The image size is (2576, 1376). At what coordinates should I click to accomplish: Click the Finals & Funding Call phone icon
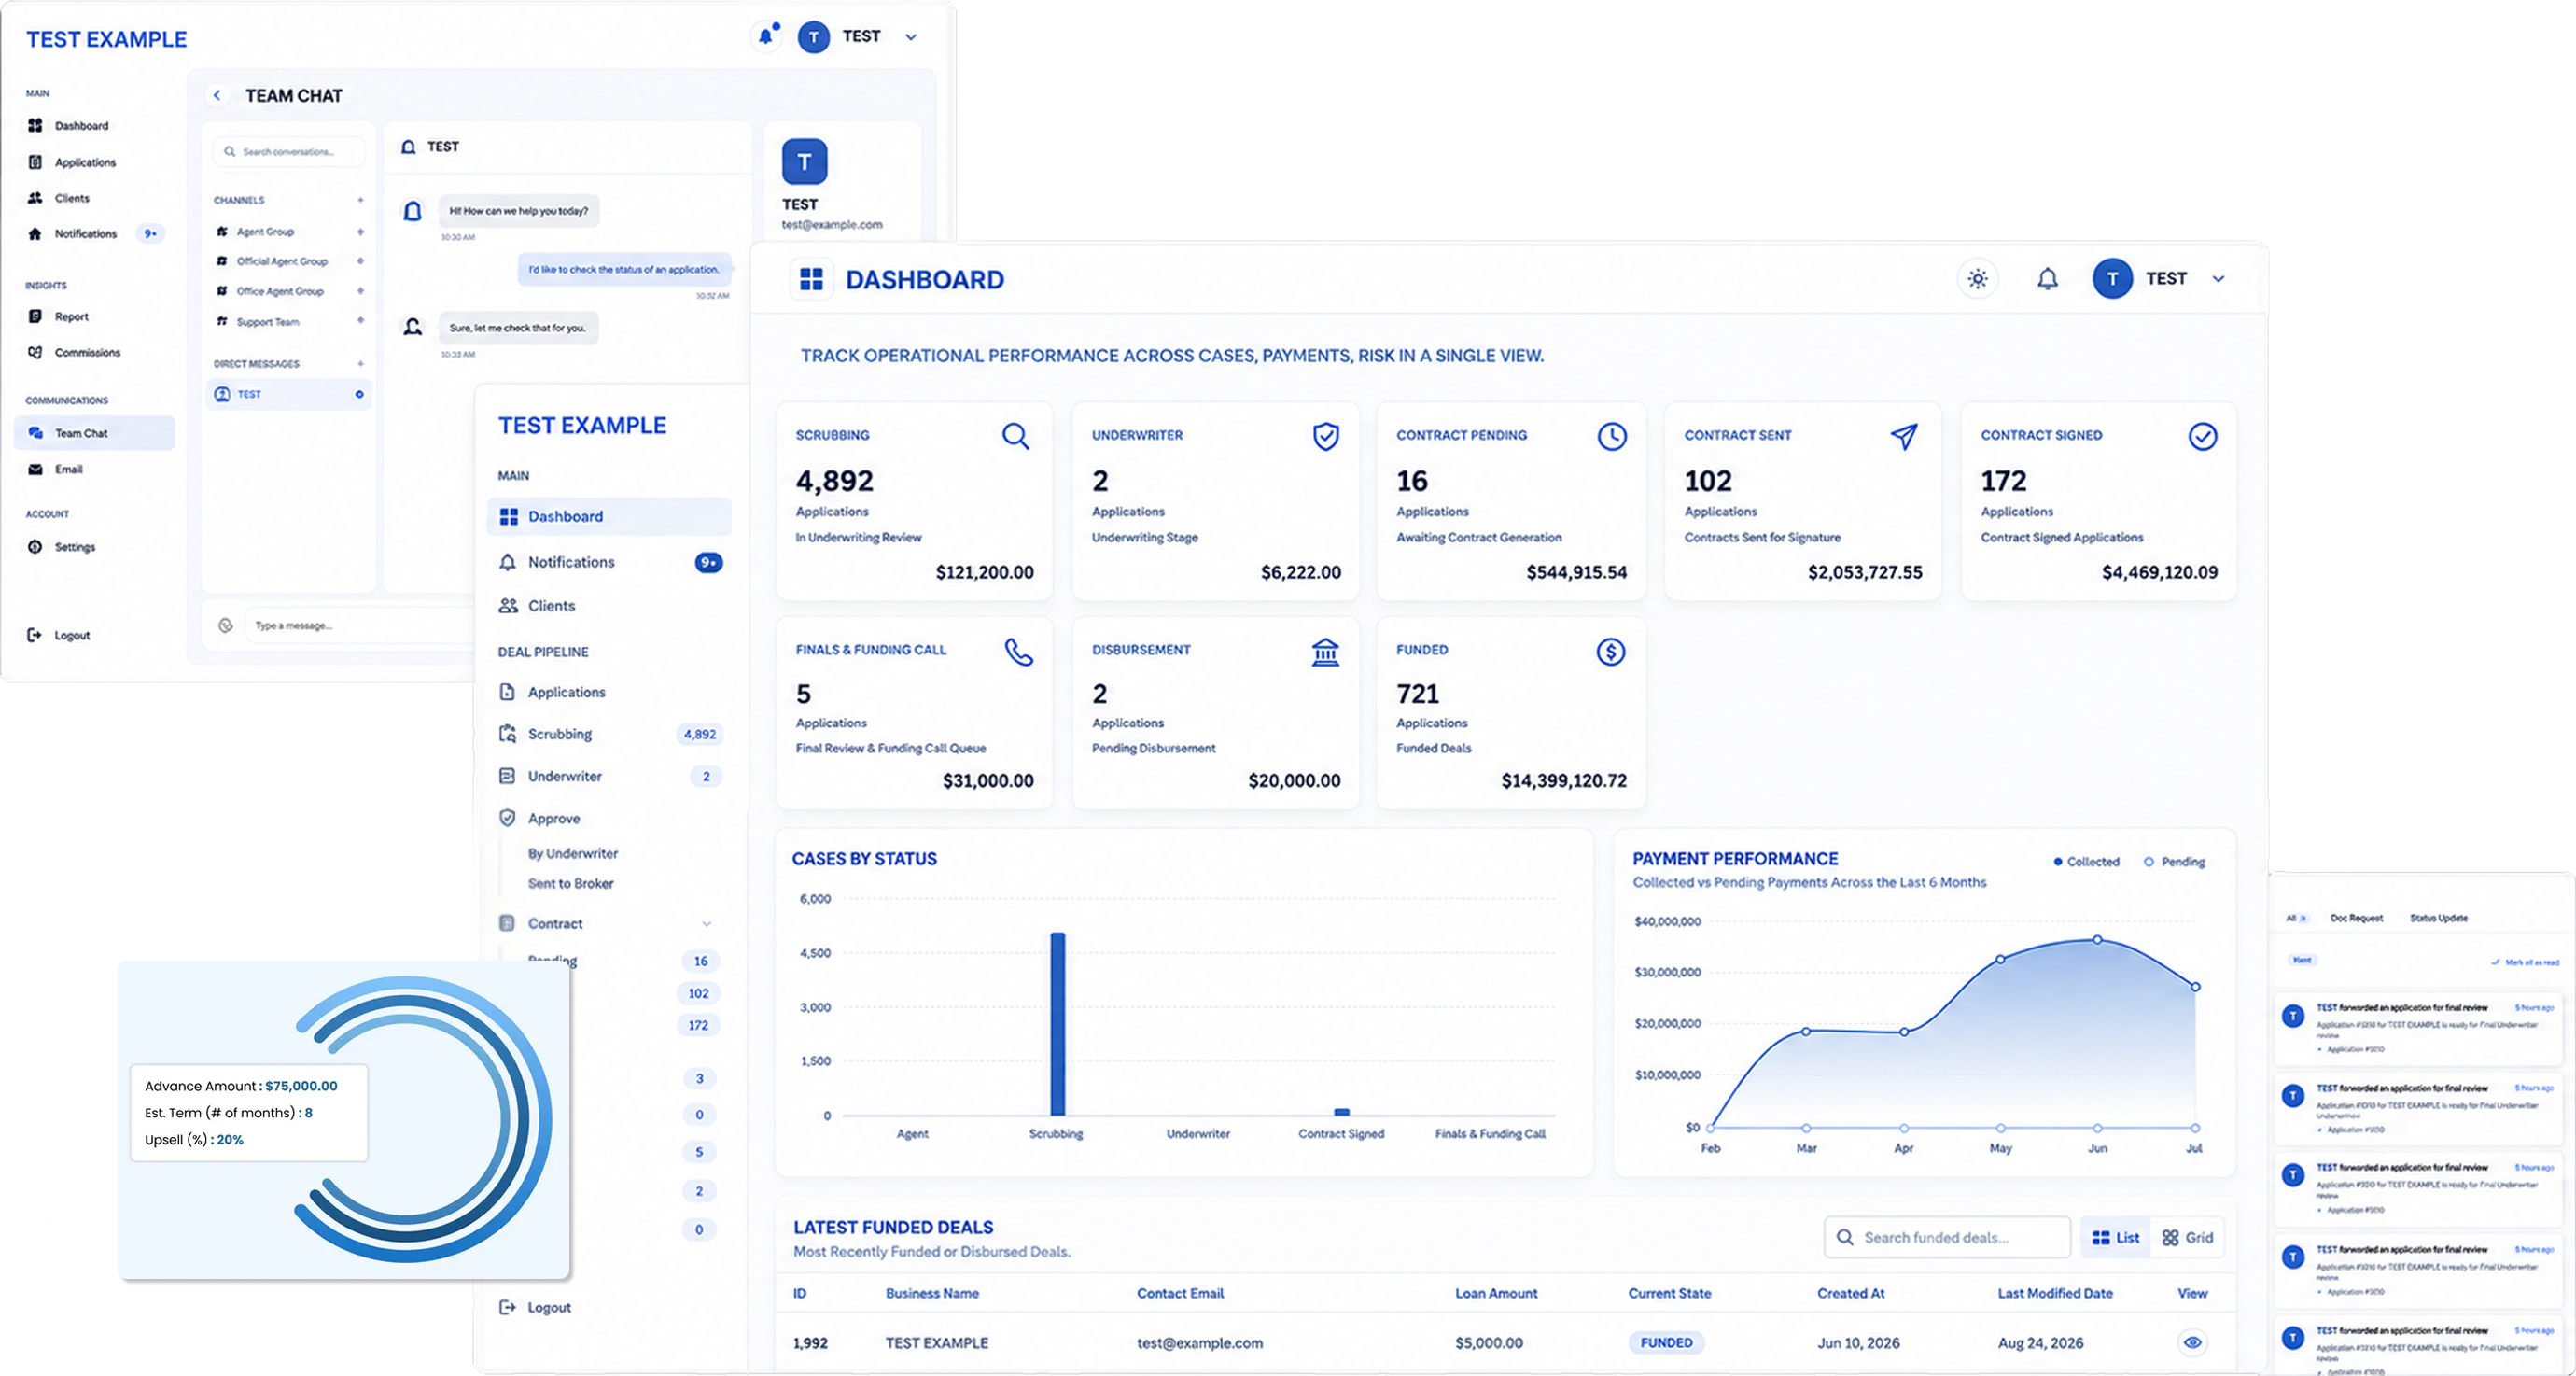click(x=1018, y=652)
